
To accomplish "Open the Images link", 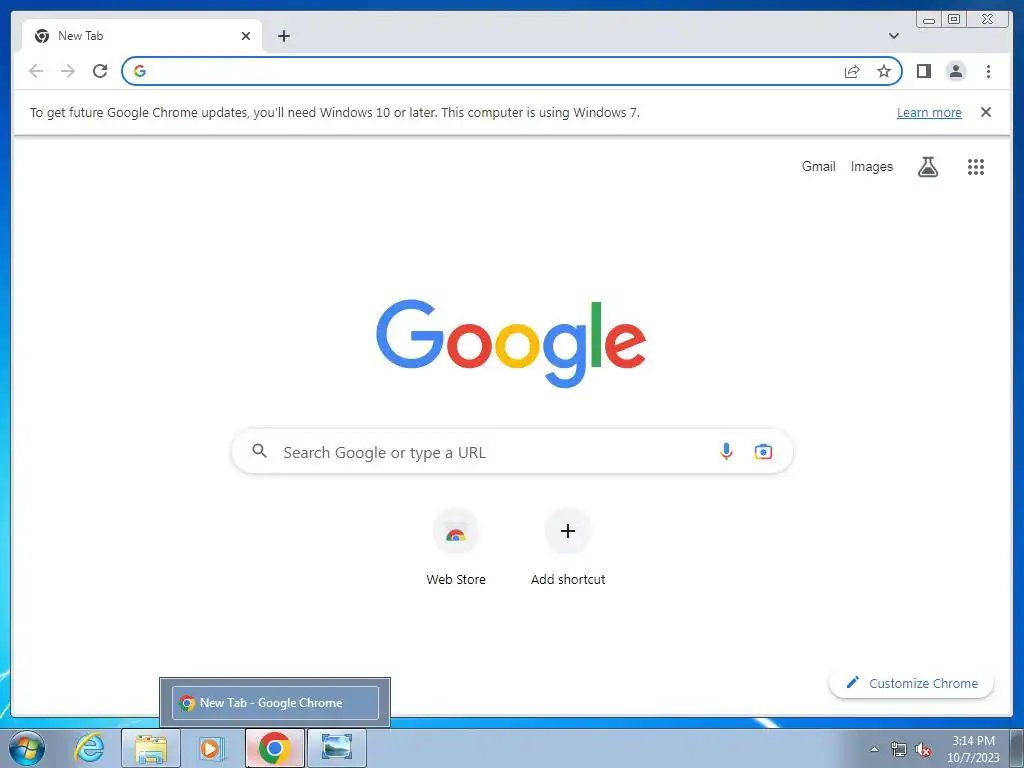I will 871,167.
